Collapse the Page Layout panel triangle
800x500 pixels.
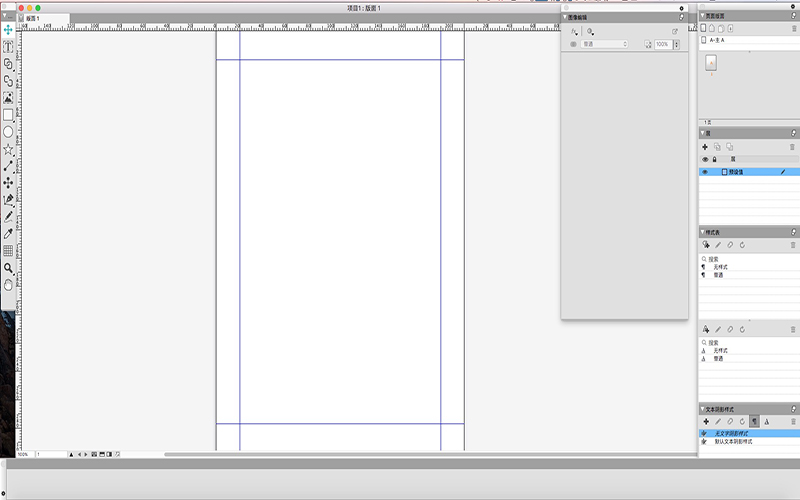[x=703, y=16]
